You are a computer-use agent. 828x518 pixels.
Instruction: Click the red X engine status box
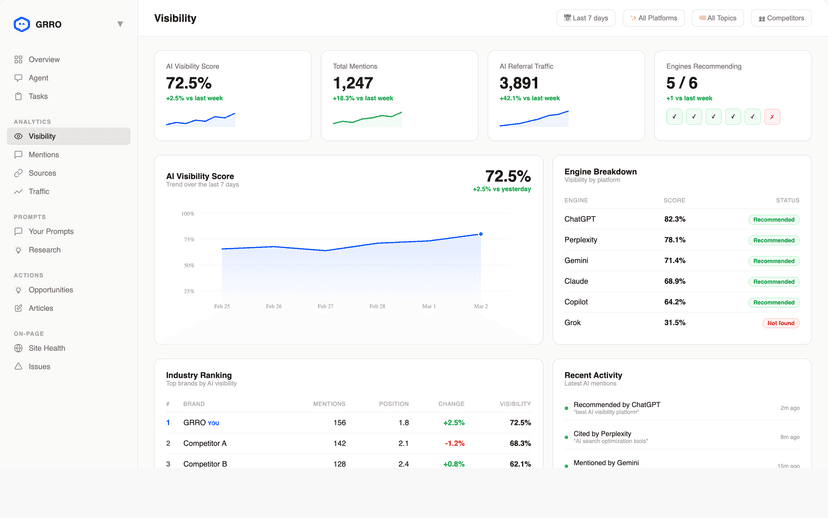pos(772,117)
